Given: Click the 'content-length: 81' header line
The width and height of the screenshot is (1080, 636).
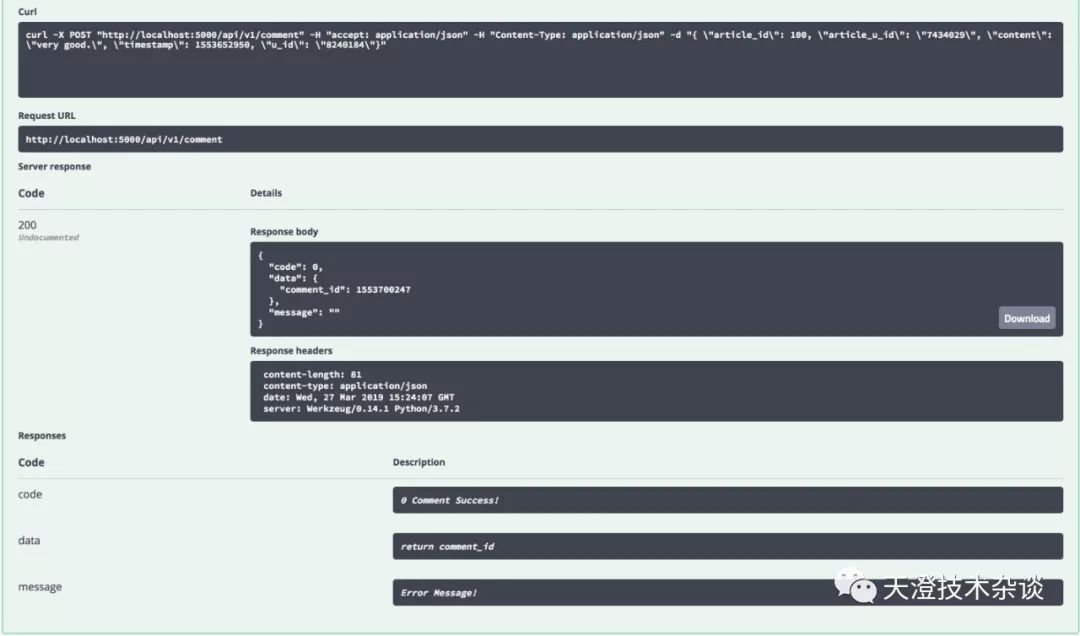Looking at the screenshot, I should click(312, 375).
